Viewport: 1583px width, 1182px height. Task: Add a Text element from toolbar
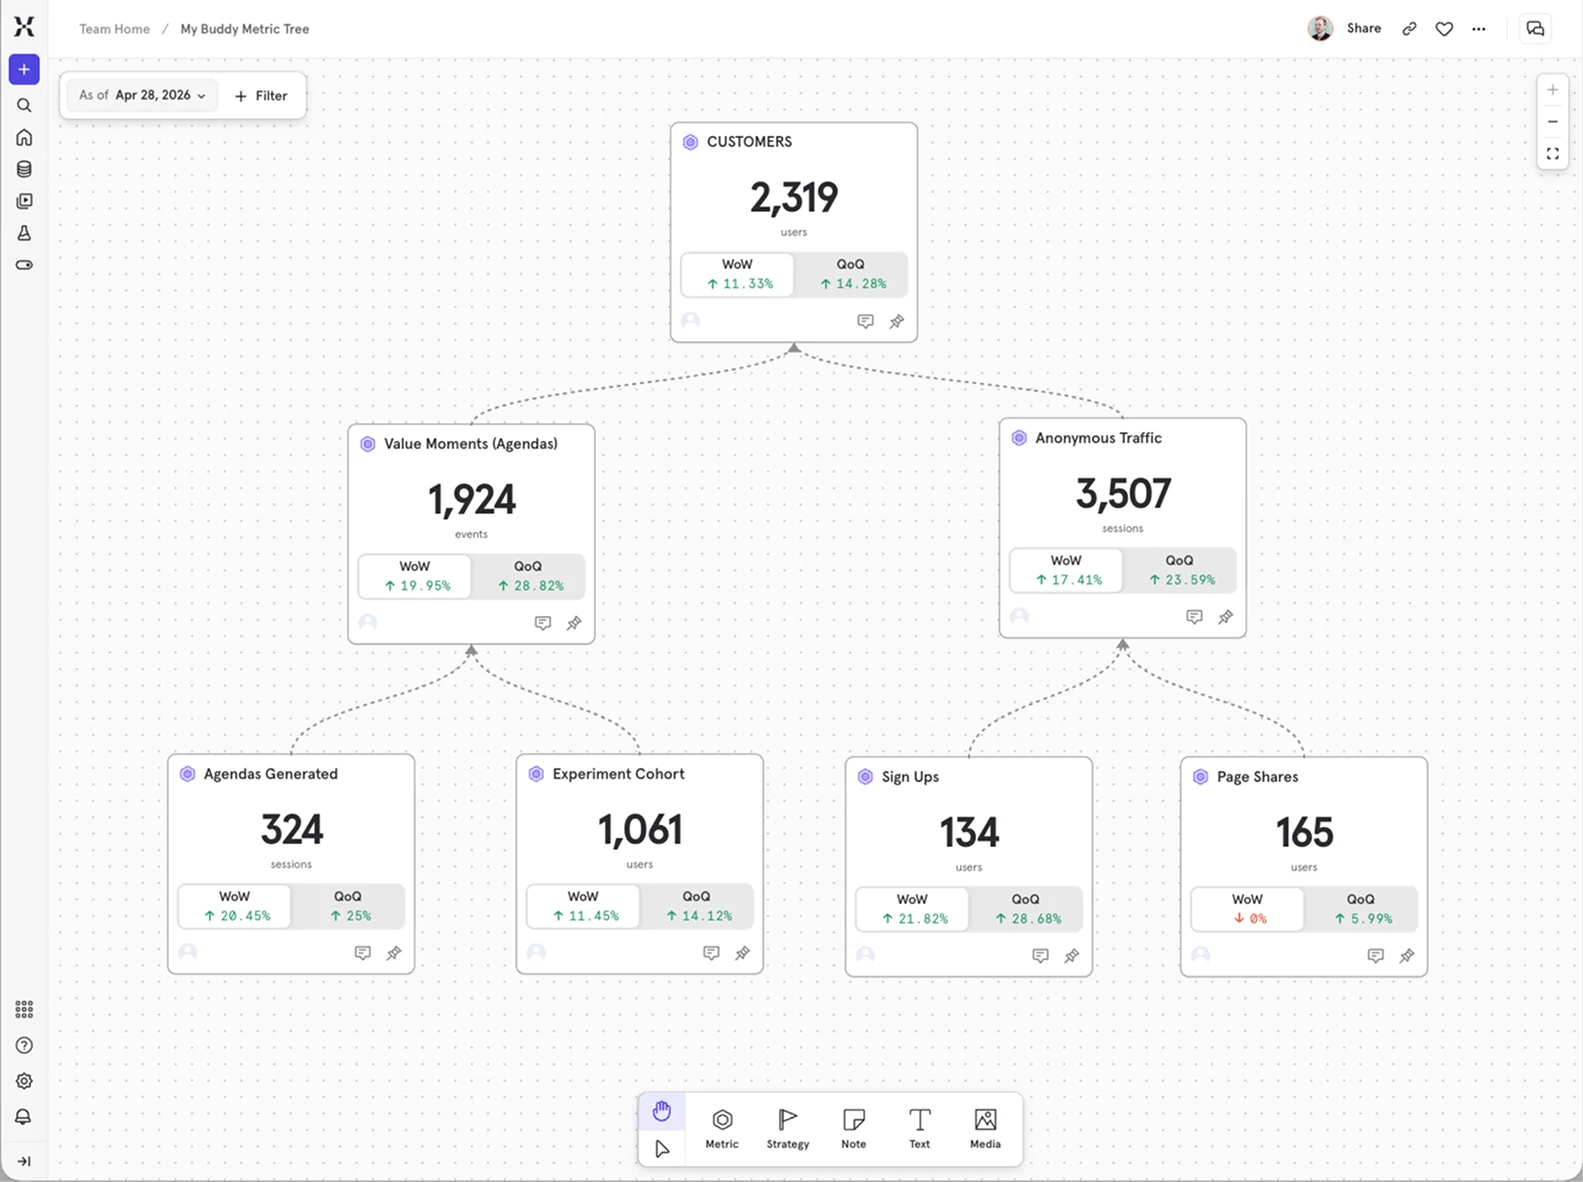919,1129
